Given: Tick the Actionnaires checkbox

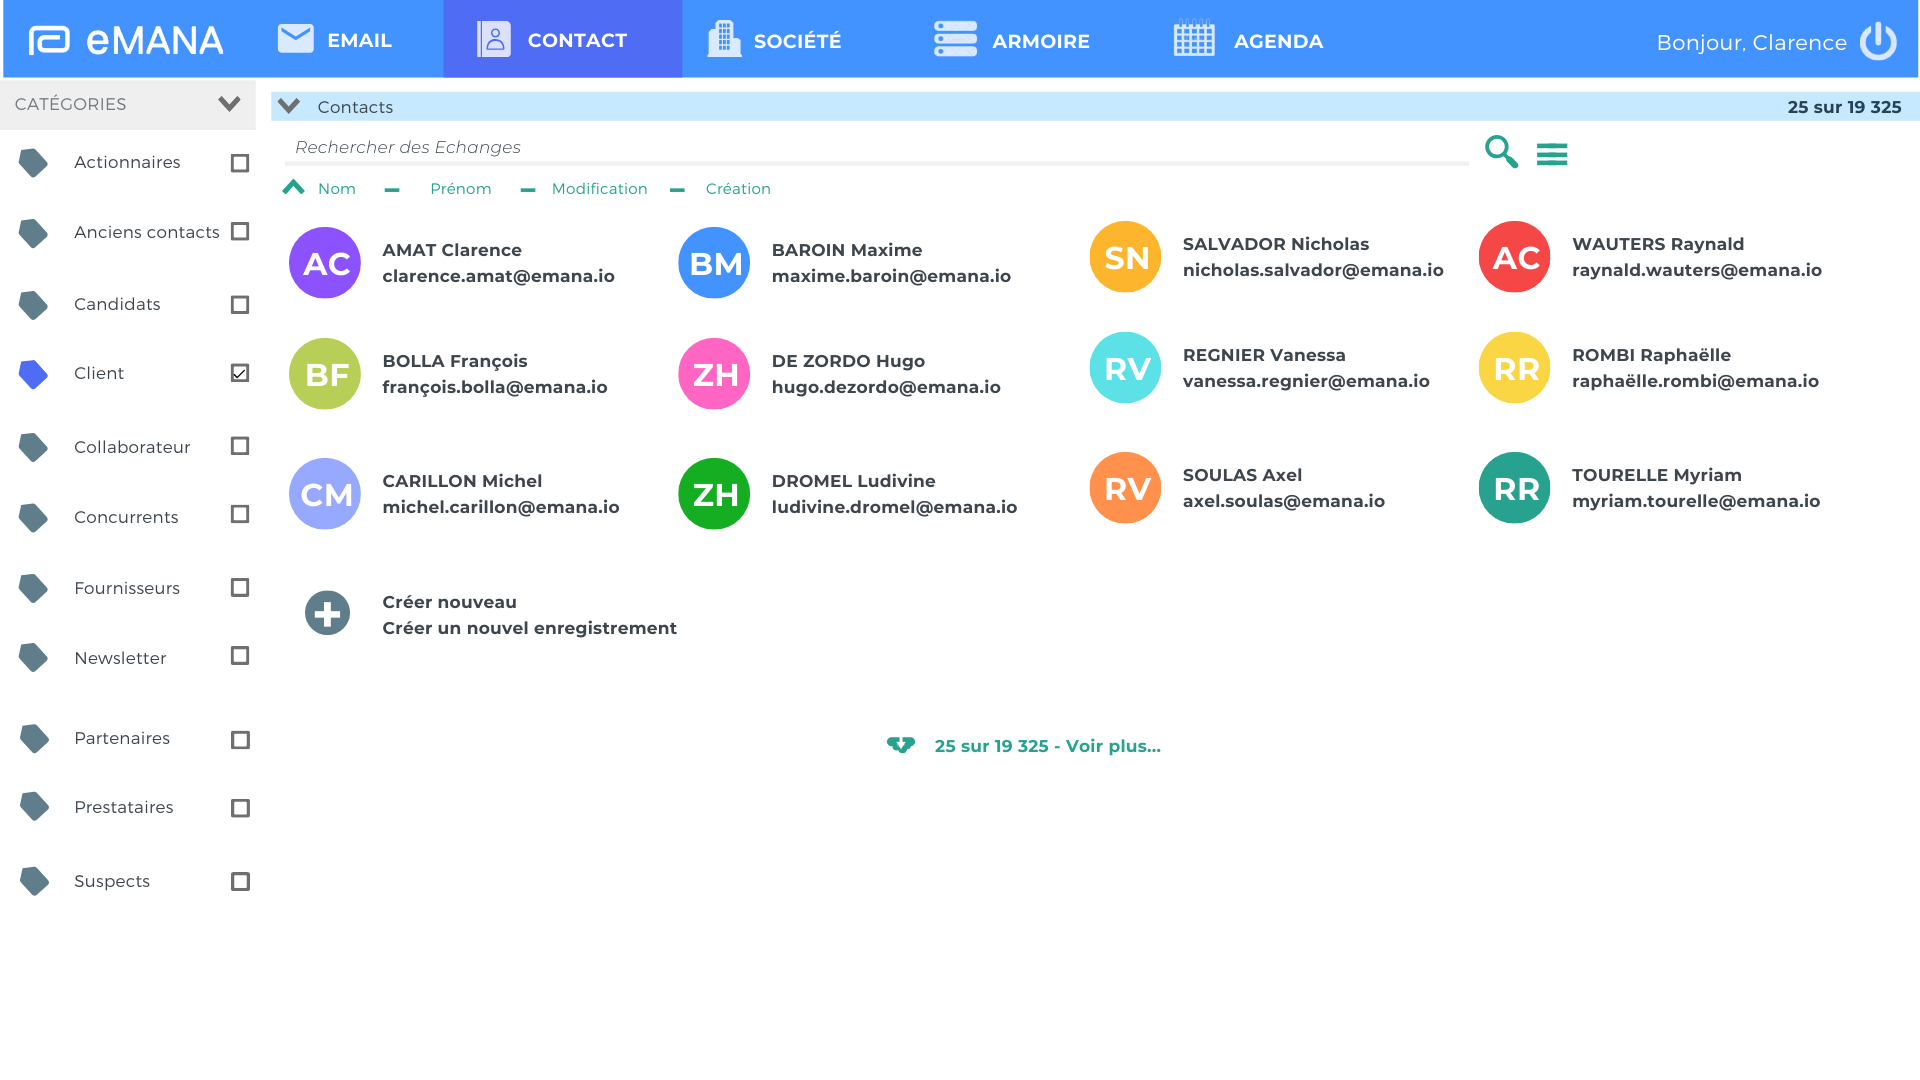Looking at the screenshot, I should point(240,163).
